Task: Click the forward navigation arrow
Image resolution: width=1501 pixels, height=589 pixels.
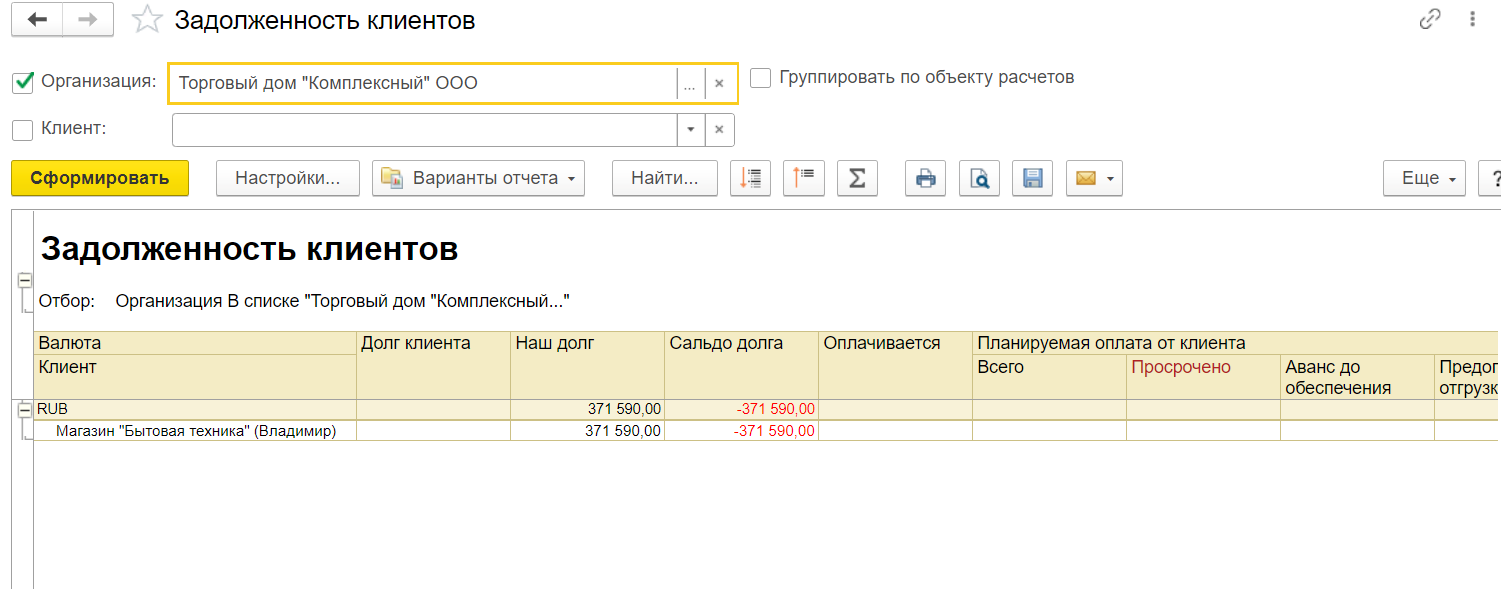Action: coord(88,20)
